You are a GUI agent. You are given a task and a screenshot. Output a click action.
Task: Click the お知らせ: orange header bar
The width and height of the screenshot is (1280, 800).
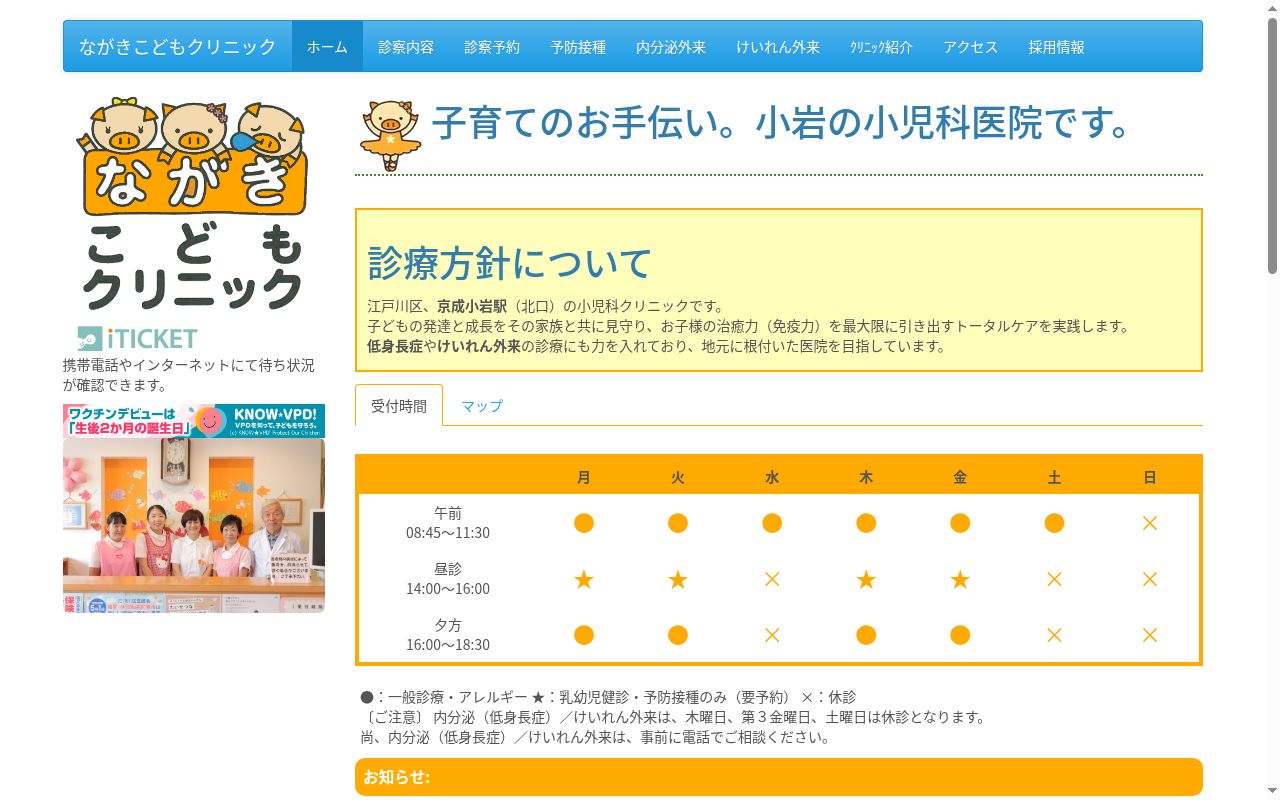pyautogui.click(x=779, y=777)
